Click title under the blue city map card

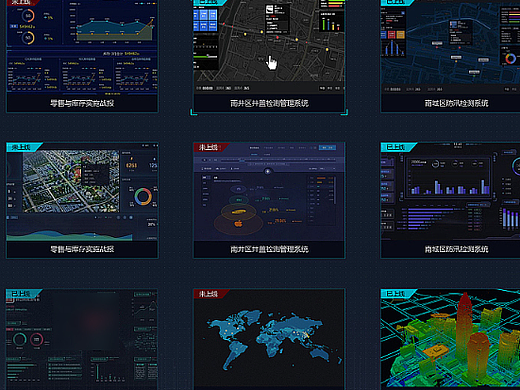coord(456,103)
